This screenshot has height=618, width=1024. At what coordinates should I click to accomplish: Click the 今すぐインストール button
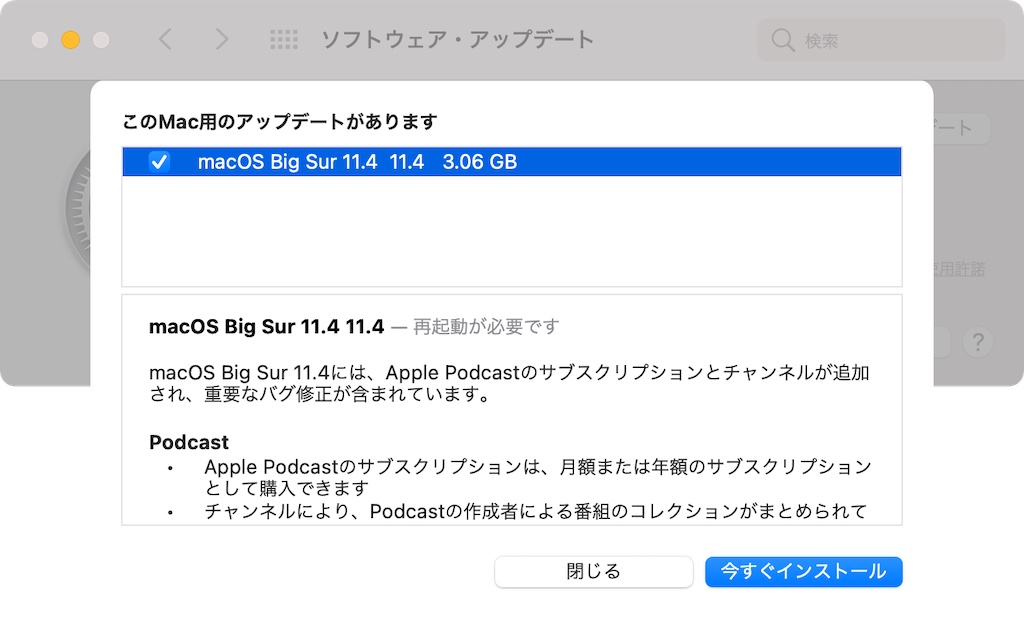click(x=804, y=572)
